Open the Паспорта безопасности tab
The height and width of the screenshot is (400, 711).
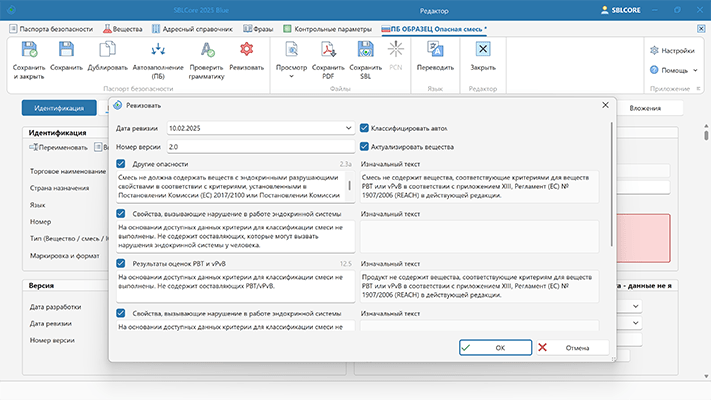[x=51, y=29]
